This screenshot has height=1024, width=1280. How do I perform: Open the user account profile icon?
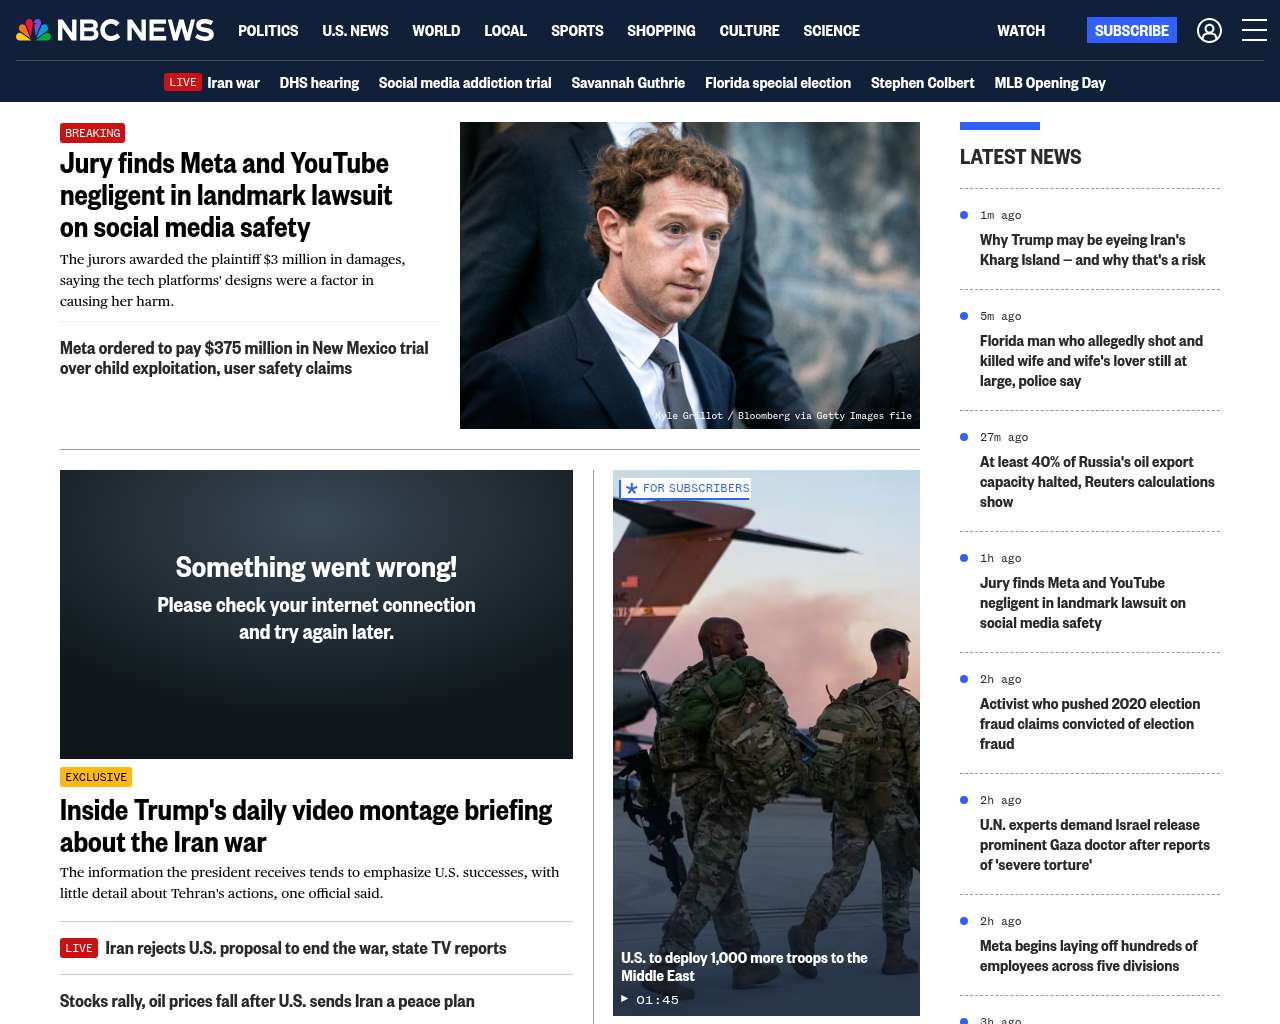point(1209,31)
